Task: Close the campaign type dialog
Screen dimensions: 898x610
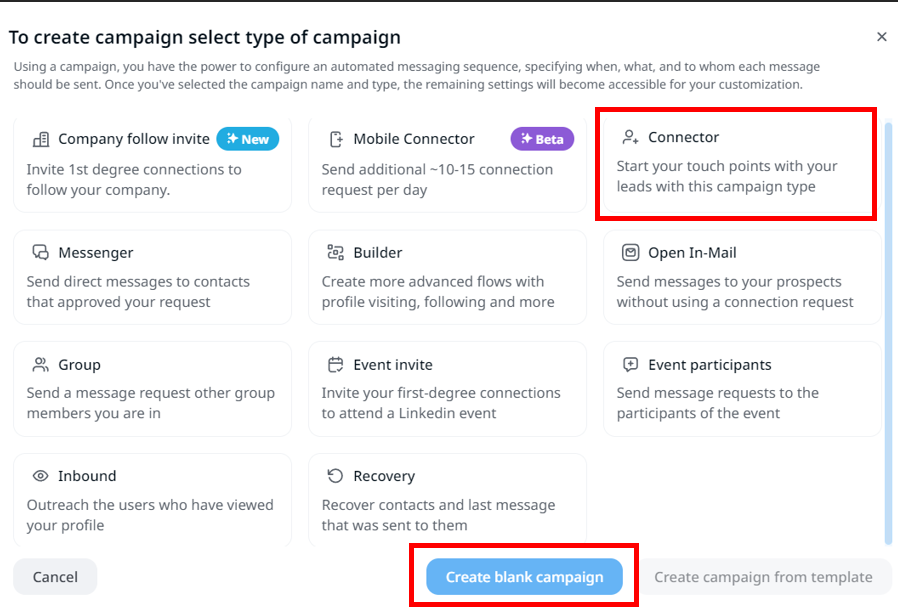Action: pos(881,37)
